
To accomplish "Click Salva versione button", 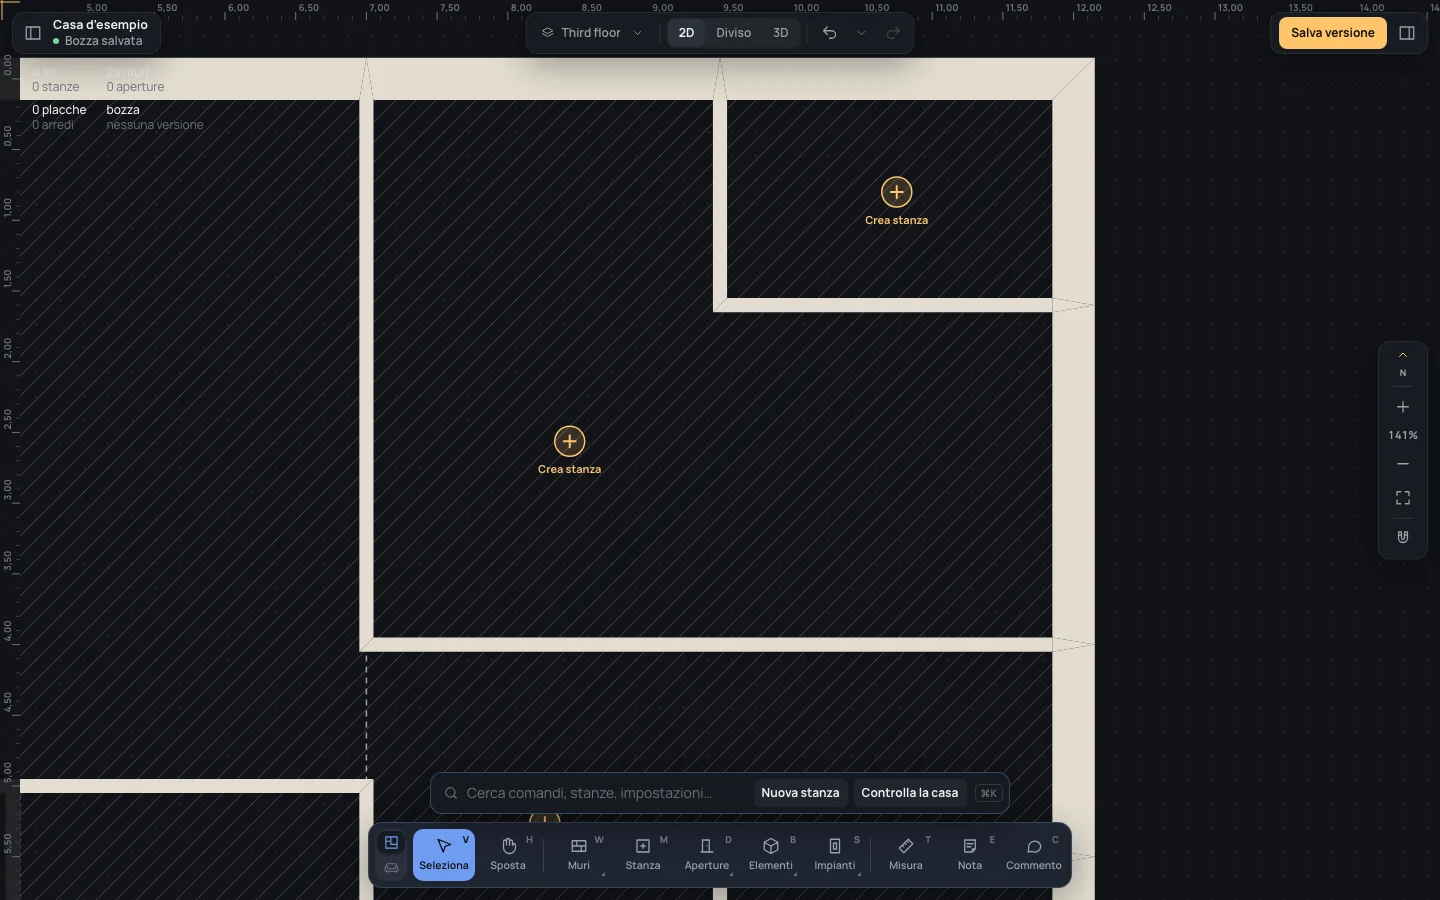I will (1333, 33).
